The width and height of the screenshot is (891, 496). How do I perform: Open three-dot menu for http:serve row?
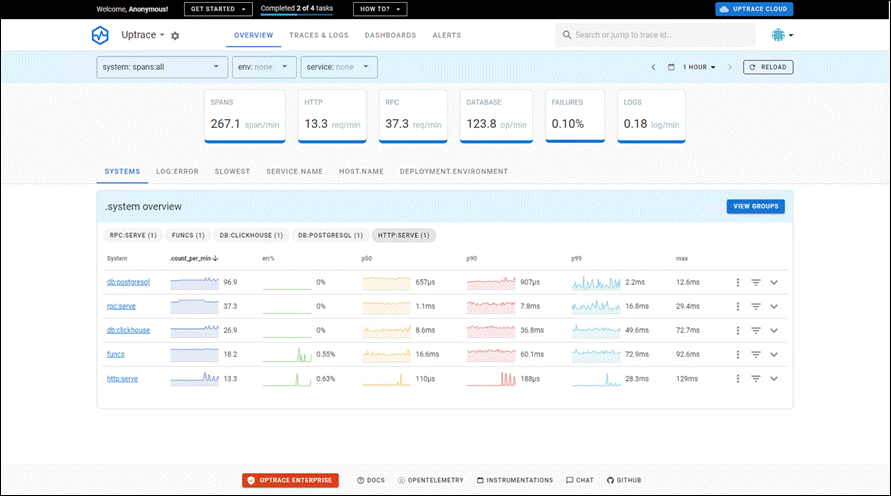click(x=738, y=378)
